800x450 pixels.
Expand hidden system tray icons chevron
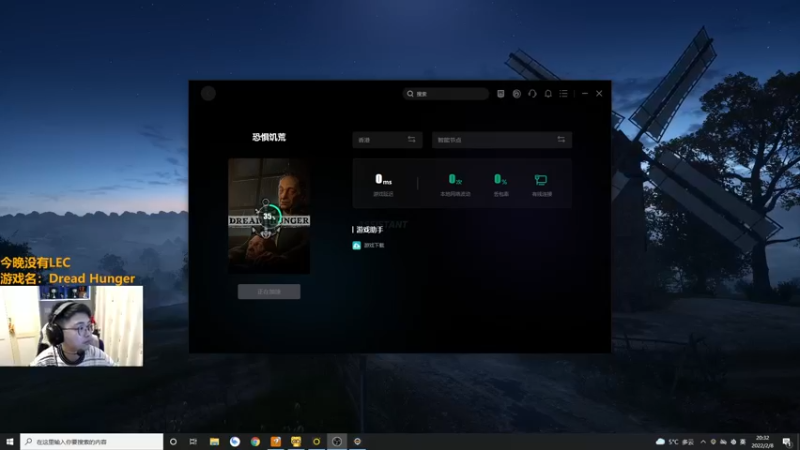pos(703,441)
